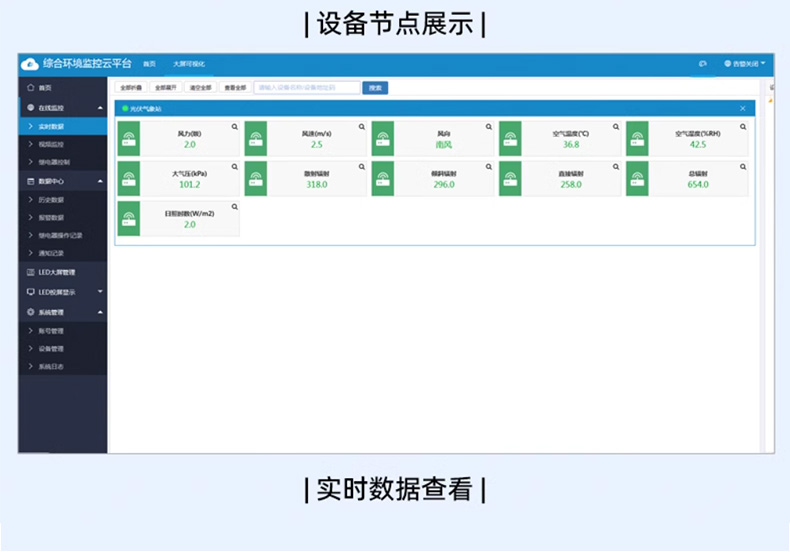
Task: Open the 倾斜辐射 magnifier icon
Action: point(489,167)
